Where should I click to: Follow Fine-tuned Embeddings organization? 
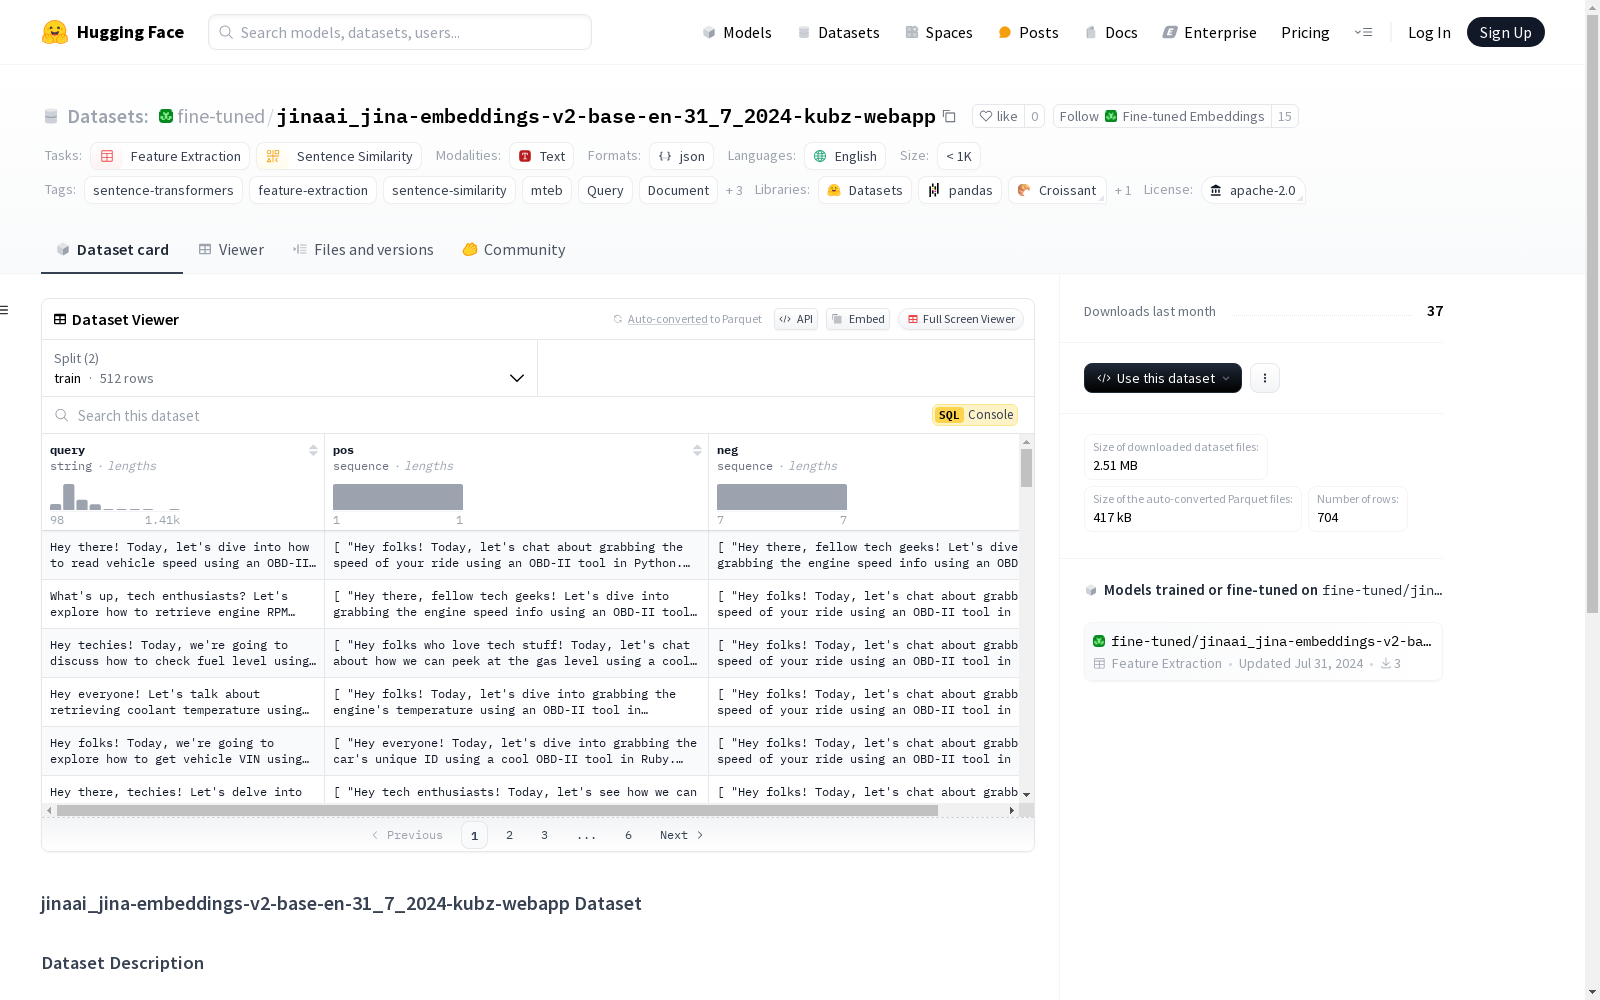coord(1162,116)
